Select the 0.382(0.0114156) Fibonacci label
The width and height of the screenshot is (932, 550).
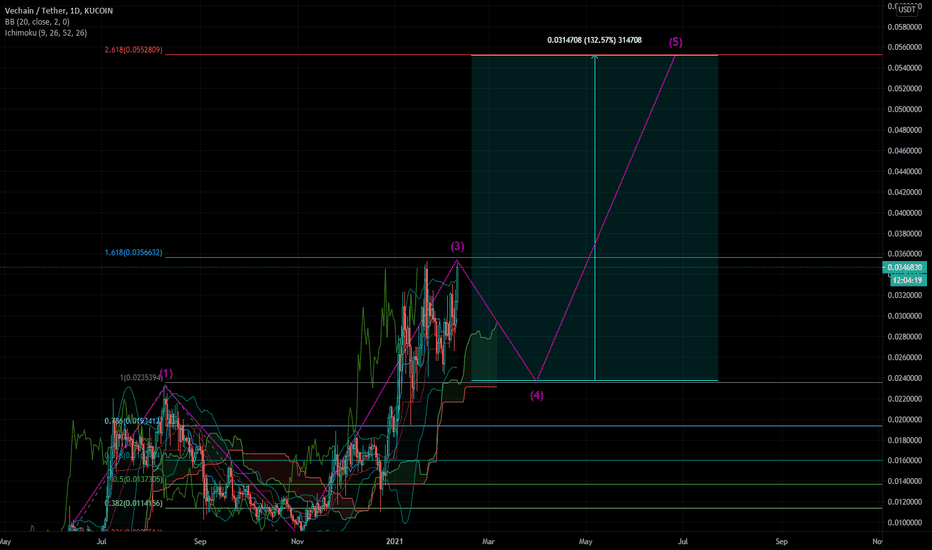point(133,503)
